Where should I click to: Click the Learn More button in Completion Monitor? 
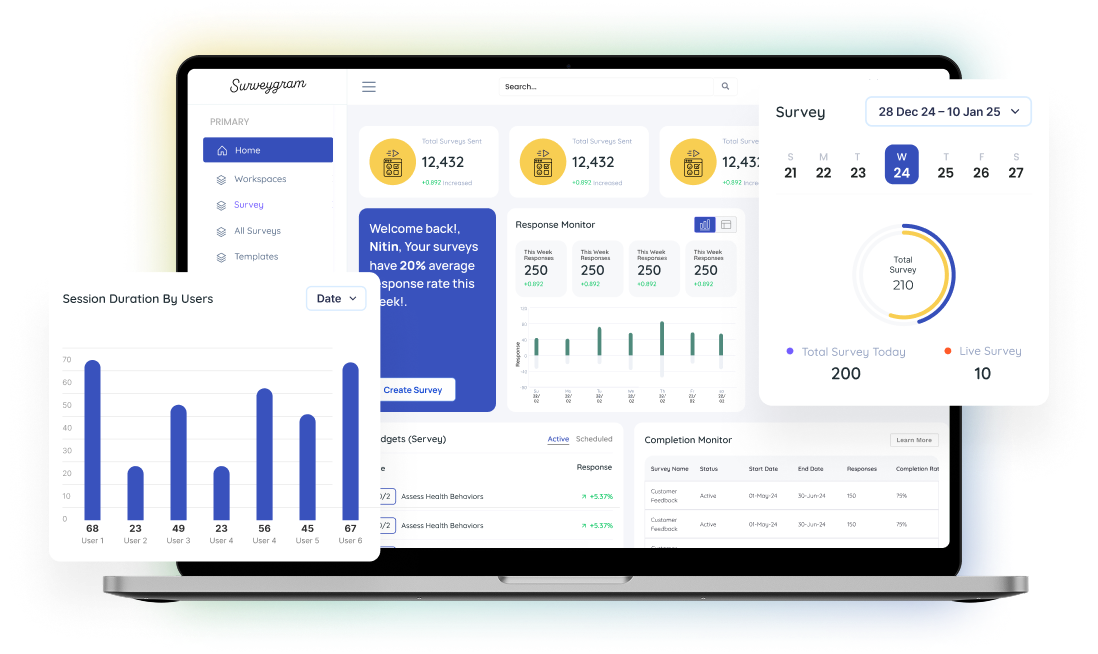pos(913,439)
